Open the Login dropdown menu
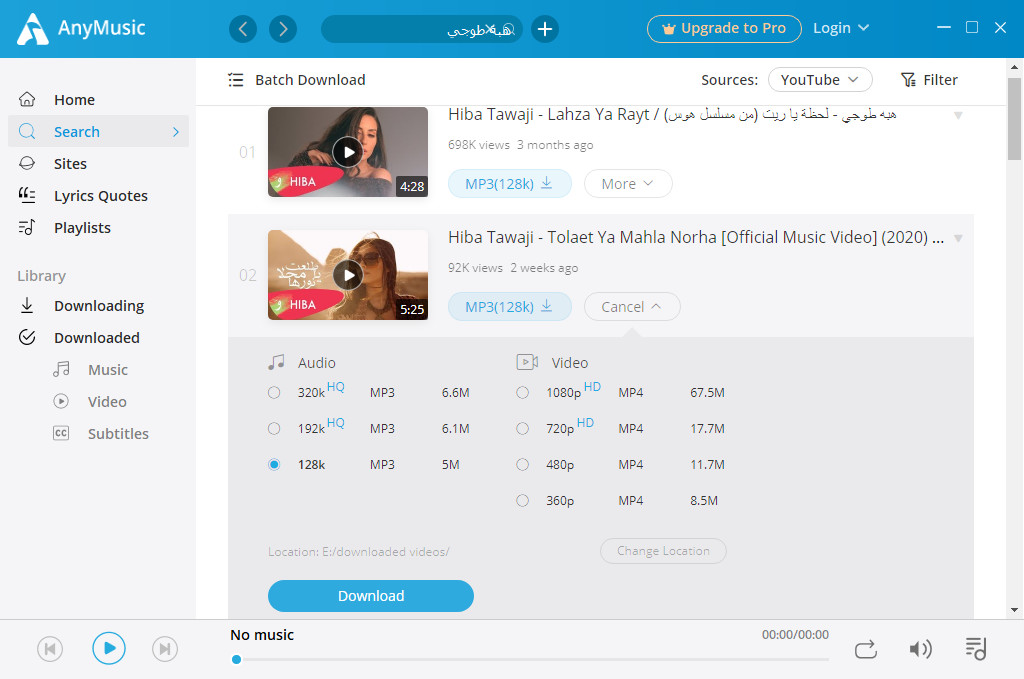 coord(840,28)
